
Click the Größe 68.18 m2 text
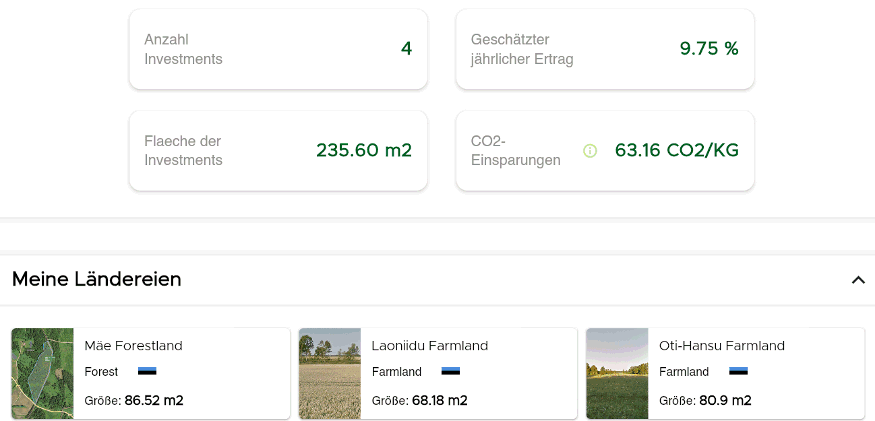pyautogui.click(x=420, y=401)
